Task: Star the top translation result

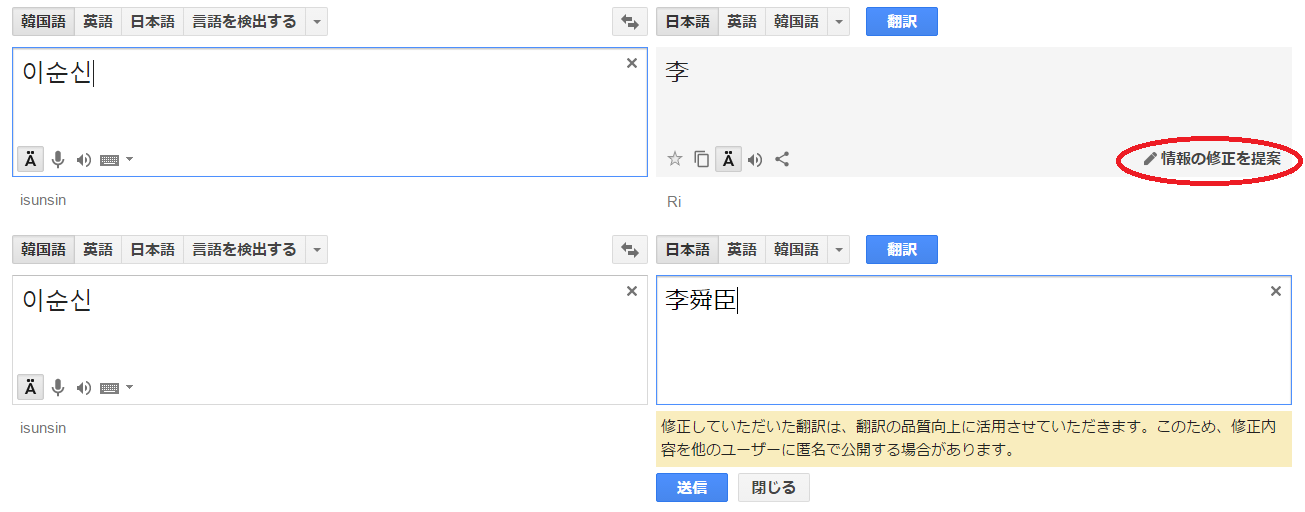Action: [x=675, y=159]
